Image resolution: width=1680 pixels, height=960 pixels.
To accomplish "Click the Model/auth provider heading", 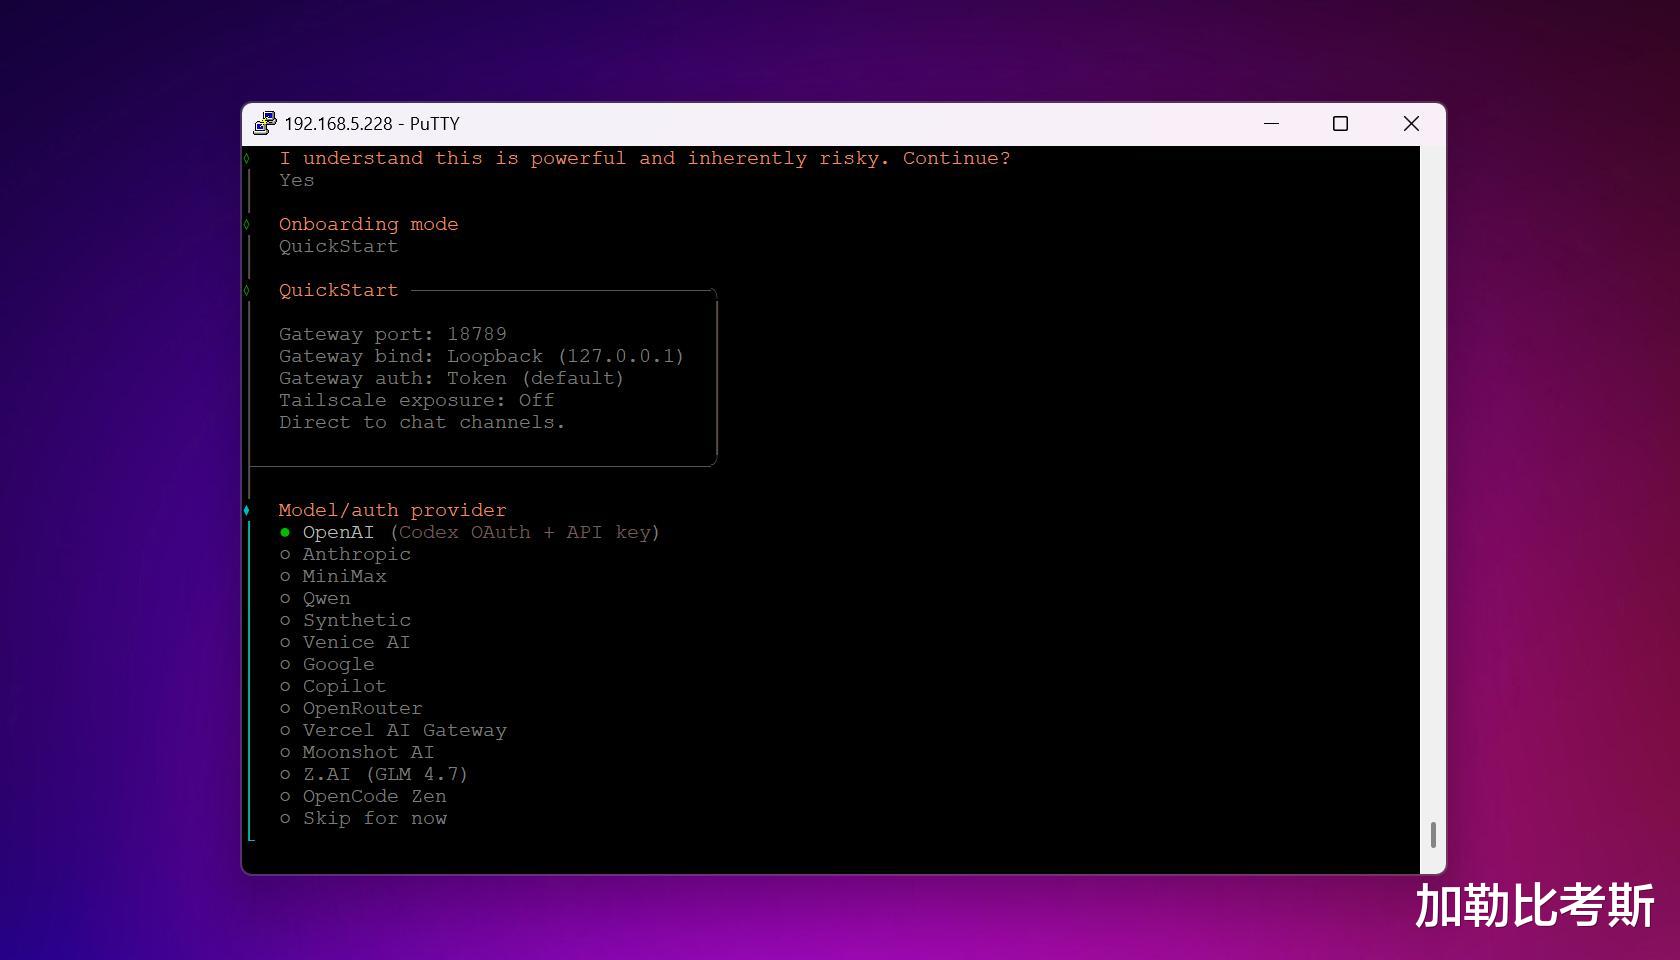I will [x=393, y=510].
